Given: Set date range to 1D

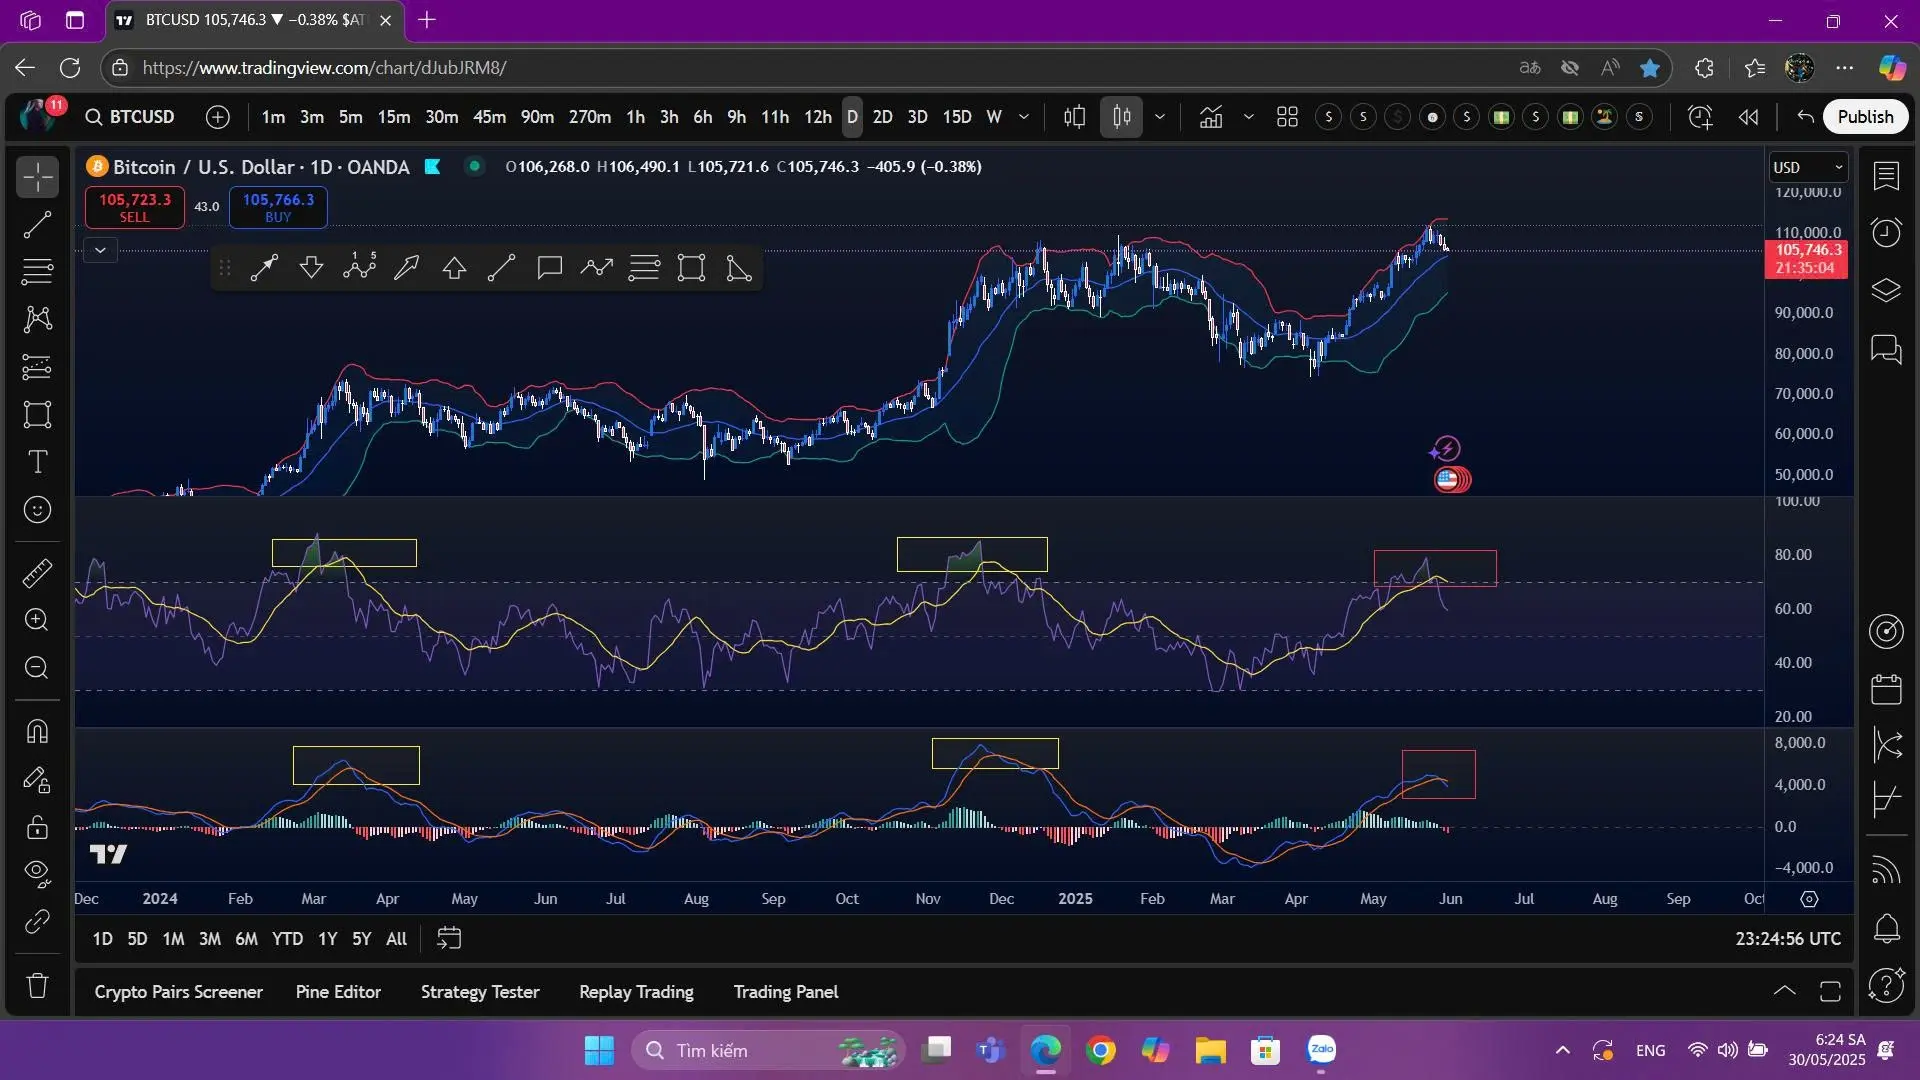Looking at the screenshot, I should pos(102,939).
